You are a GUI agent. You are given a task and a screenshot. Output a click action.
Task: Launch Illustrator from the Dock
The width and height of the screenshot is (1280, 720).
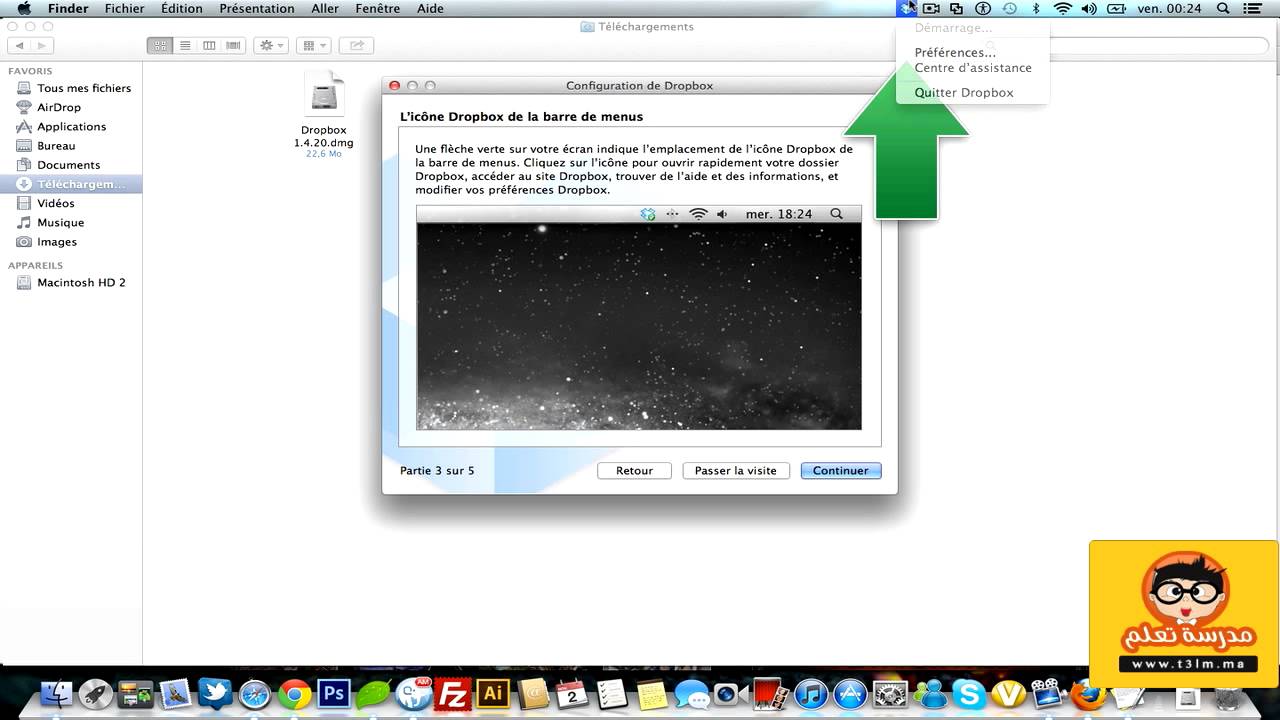coord(491,693)
